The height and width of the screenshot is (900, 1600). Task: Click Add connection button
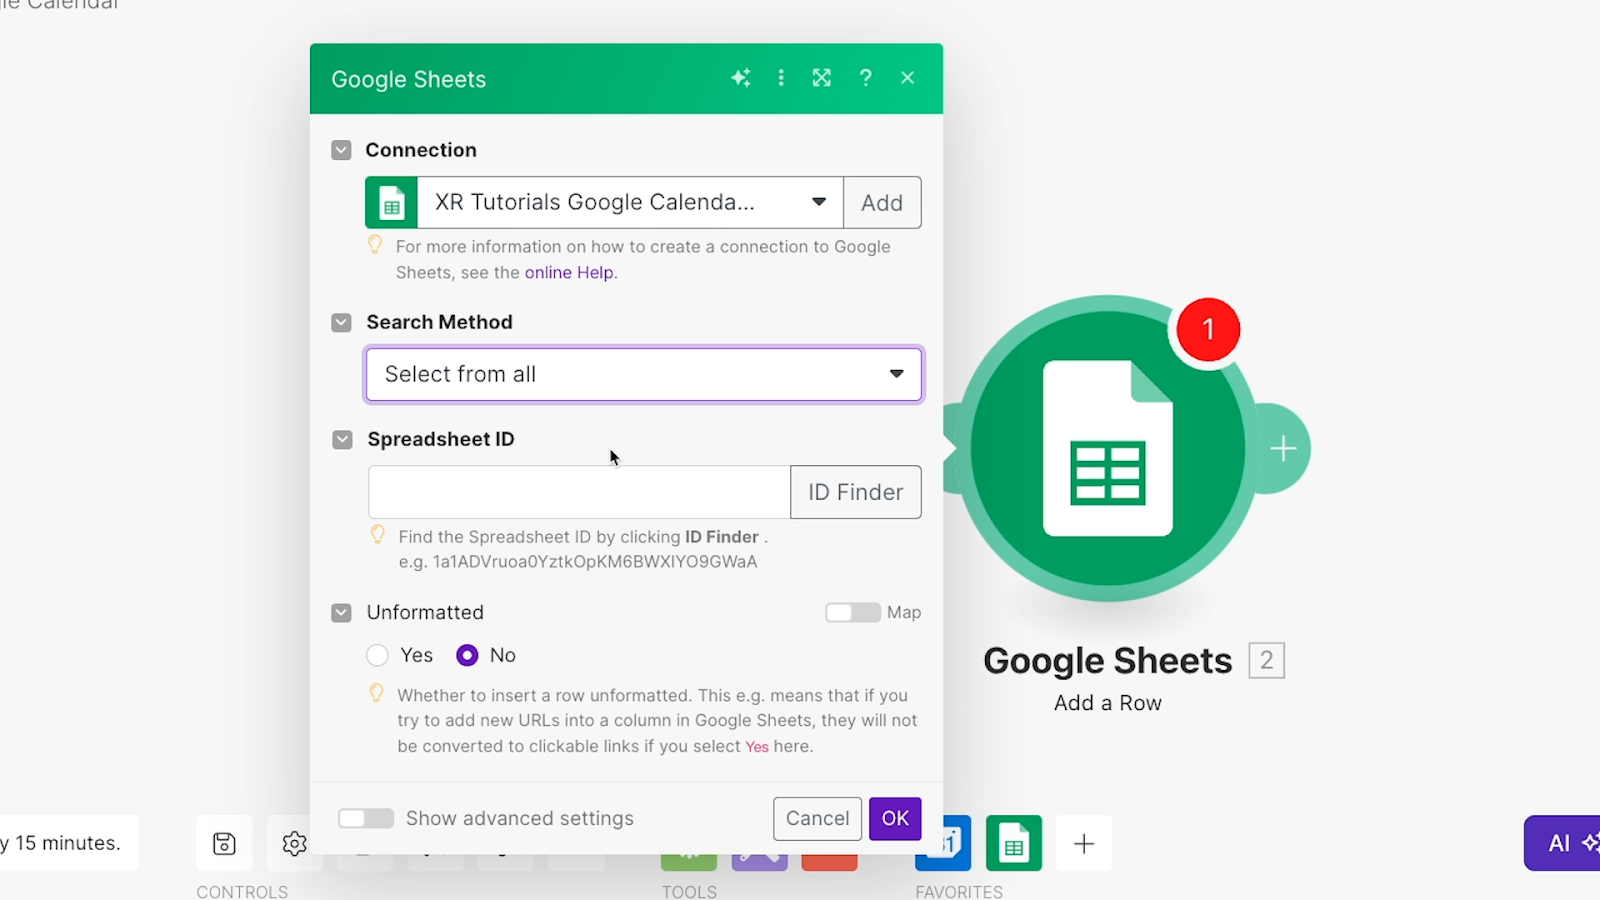click(882, 202)
